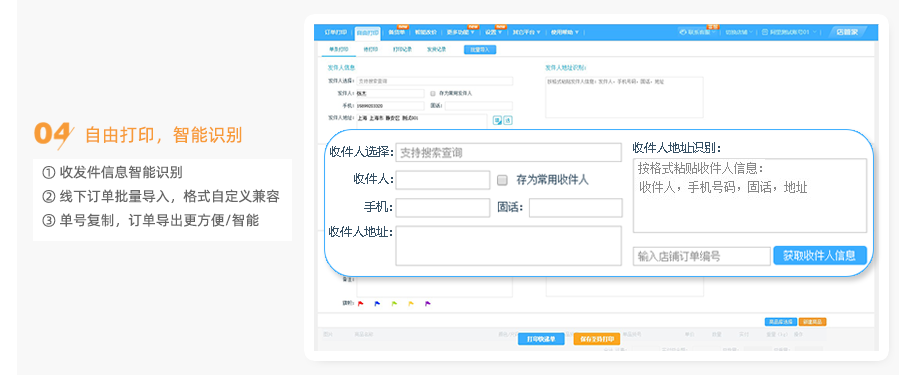Click the purple flag marker
The width and height of the screenshot is (920, 375).
[x=427, y=303]
